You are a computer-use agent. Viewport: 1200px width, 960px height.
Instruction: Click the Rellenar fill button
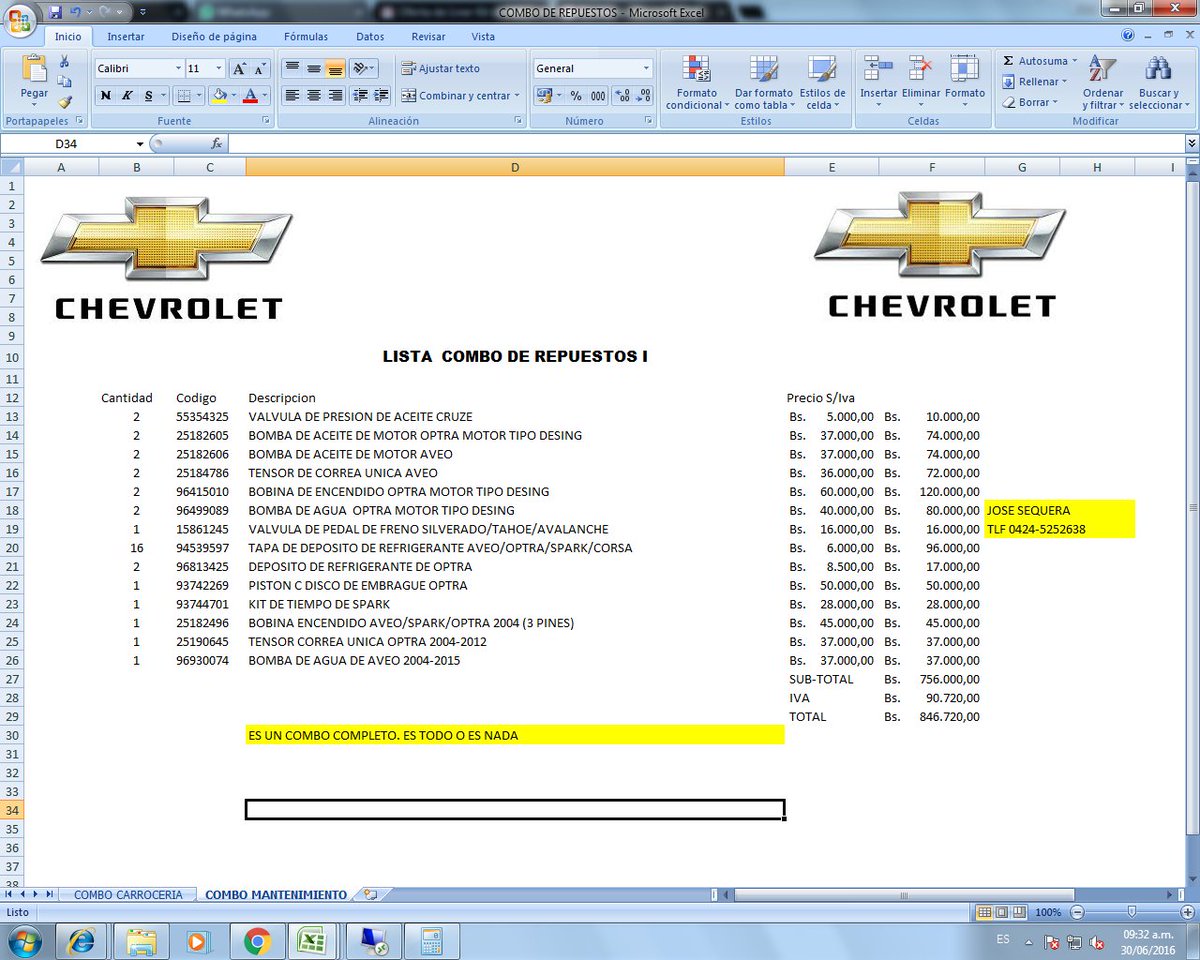1035,82
